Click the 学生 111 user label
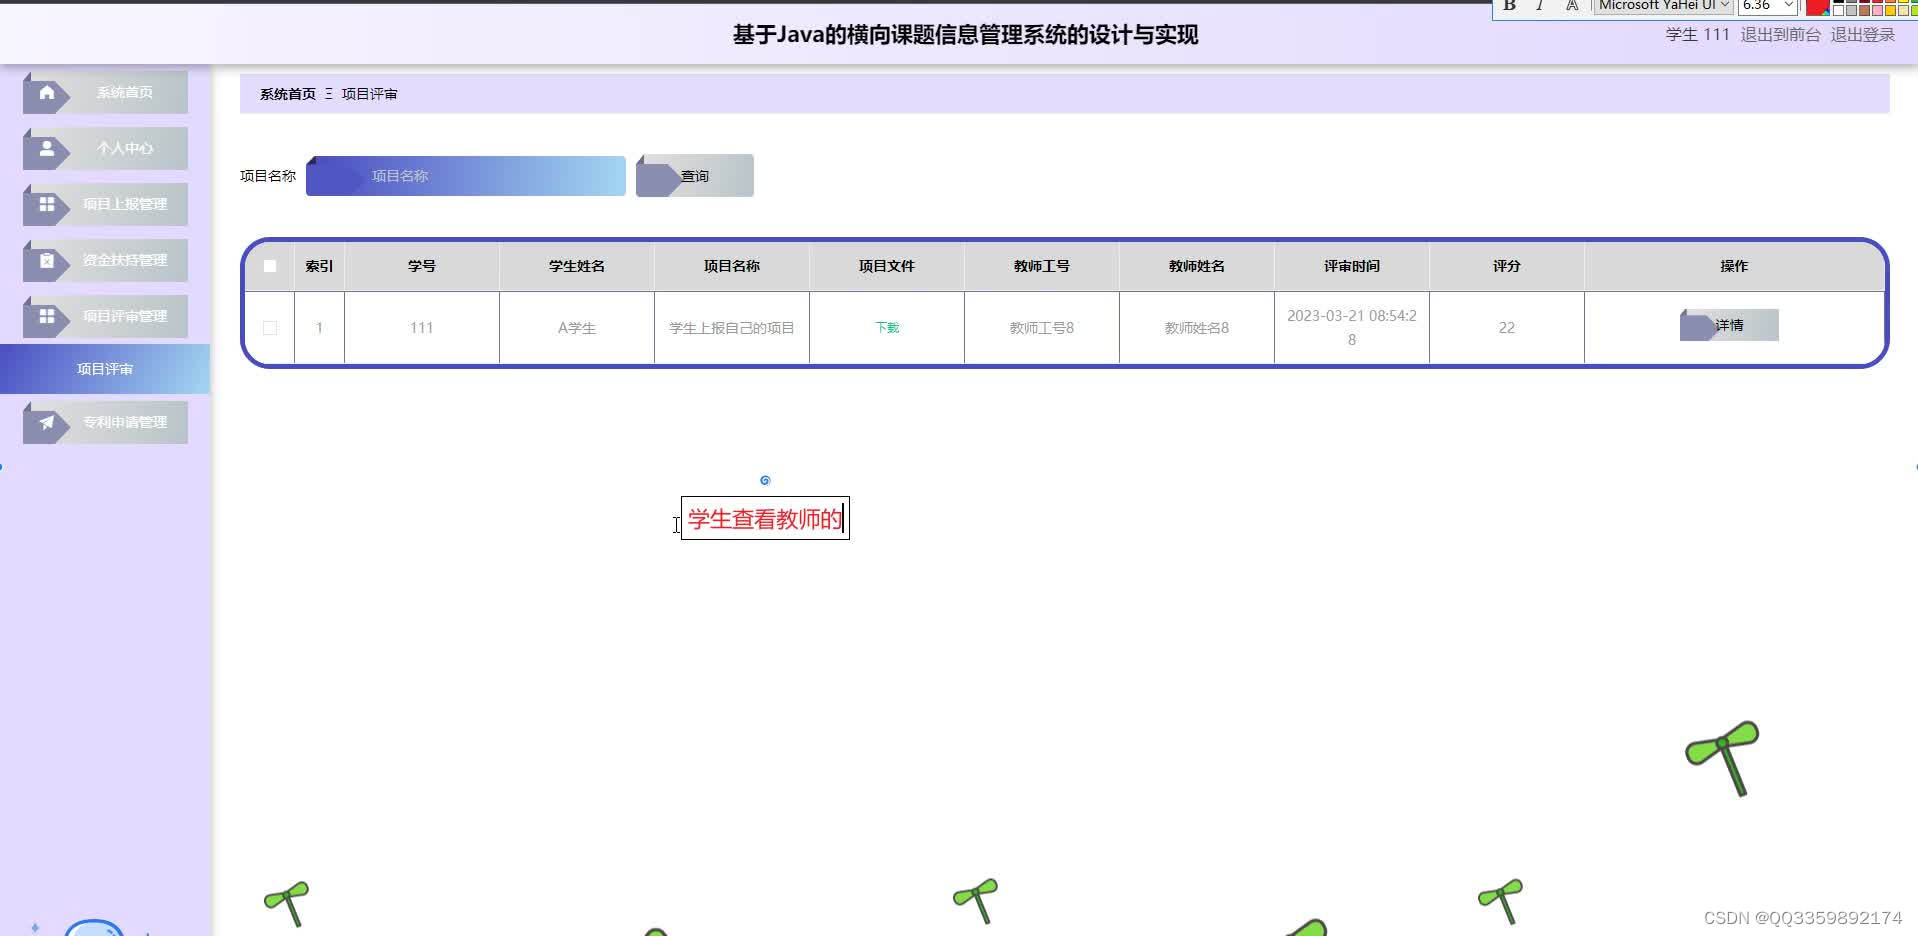Image resolution: width=1918 pixels, height=936 pixels. [1697, 35]
